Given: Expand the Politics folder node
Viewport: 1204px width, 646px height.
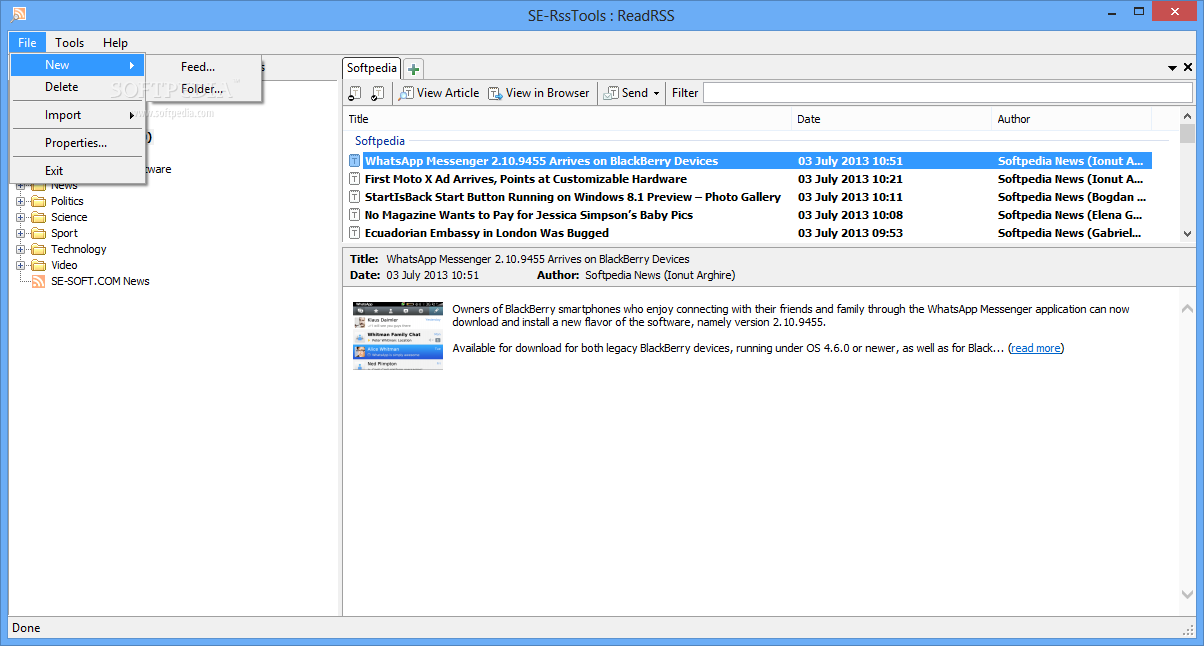Looking at the screenshot, I should pos(21,201).
